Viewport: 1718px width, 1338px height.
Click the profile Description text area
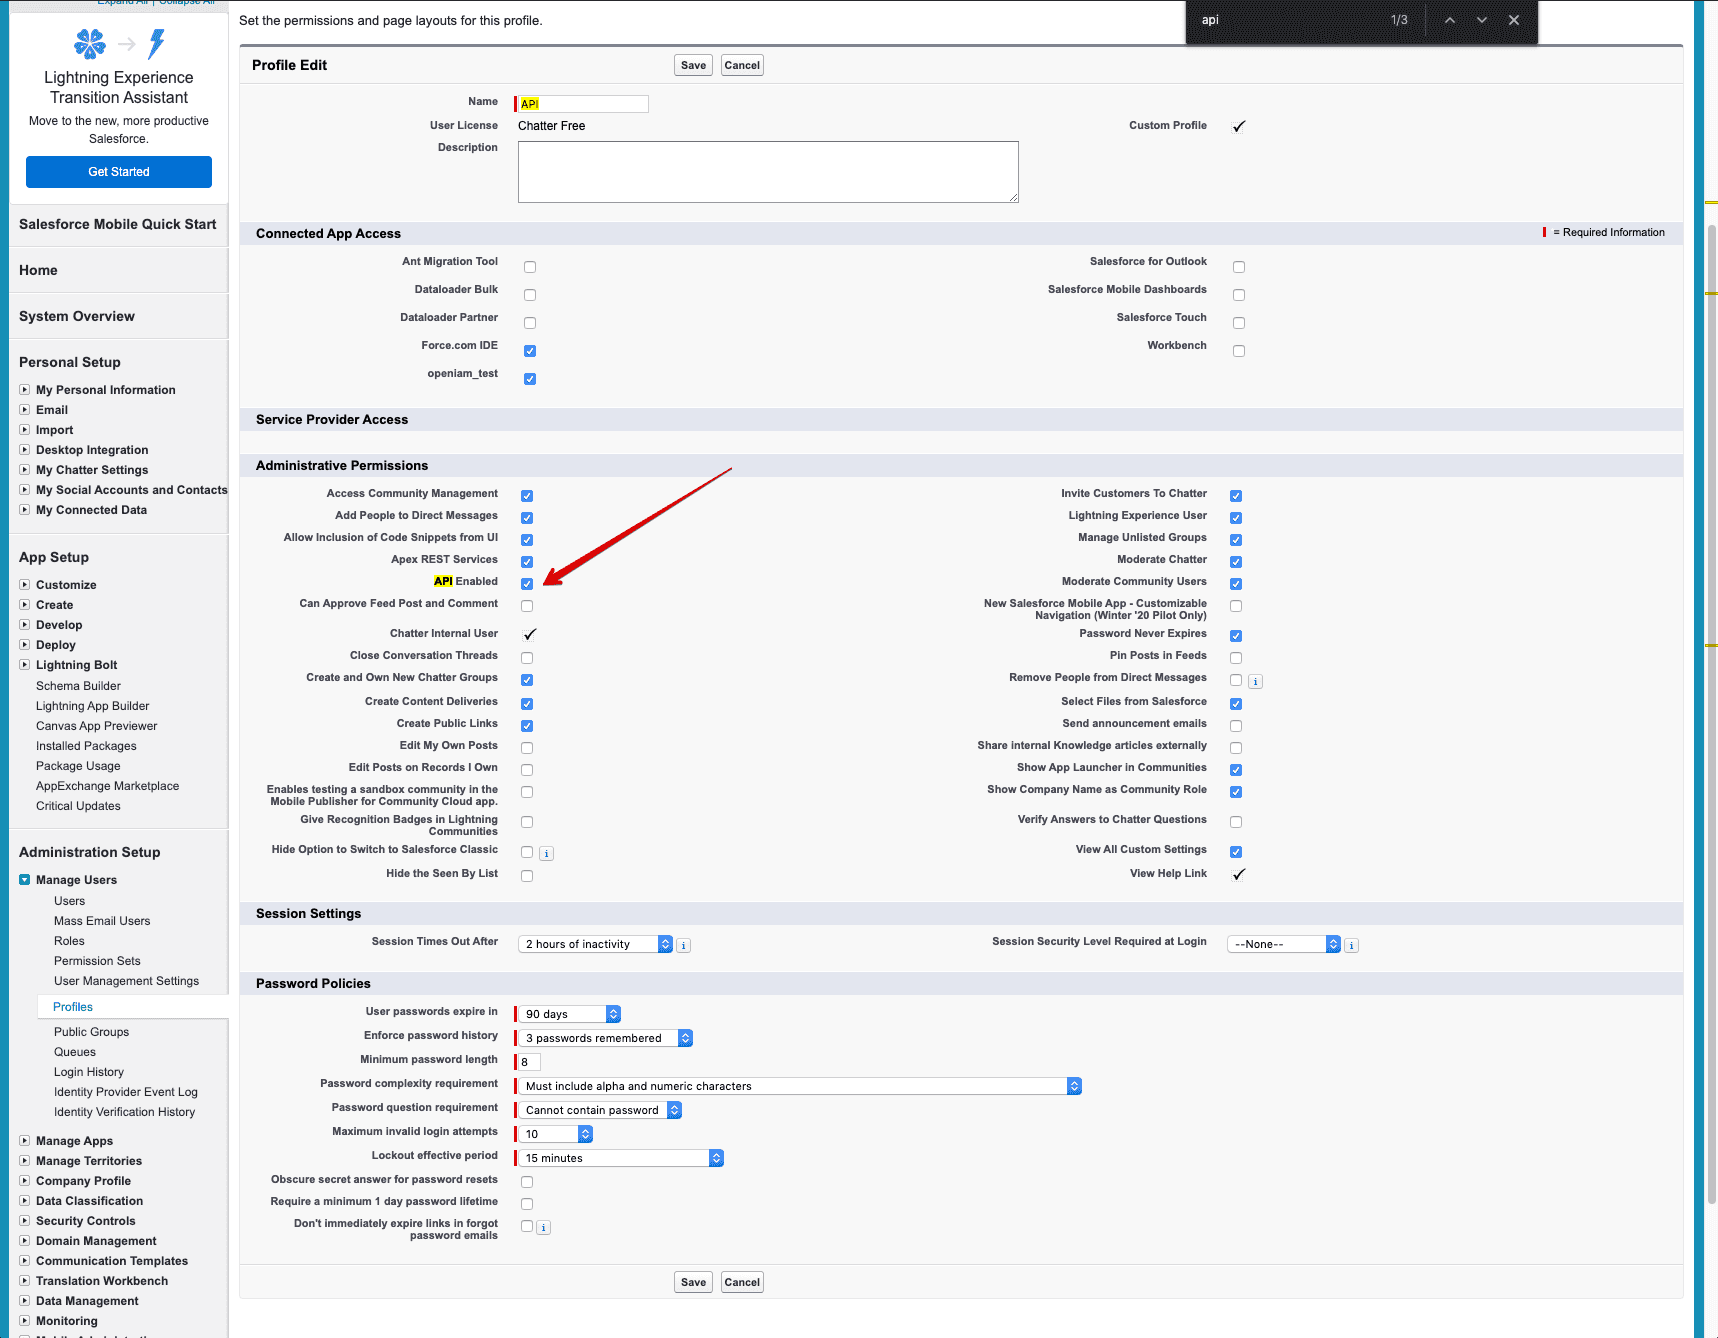[x=767, y=172]
